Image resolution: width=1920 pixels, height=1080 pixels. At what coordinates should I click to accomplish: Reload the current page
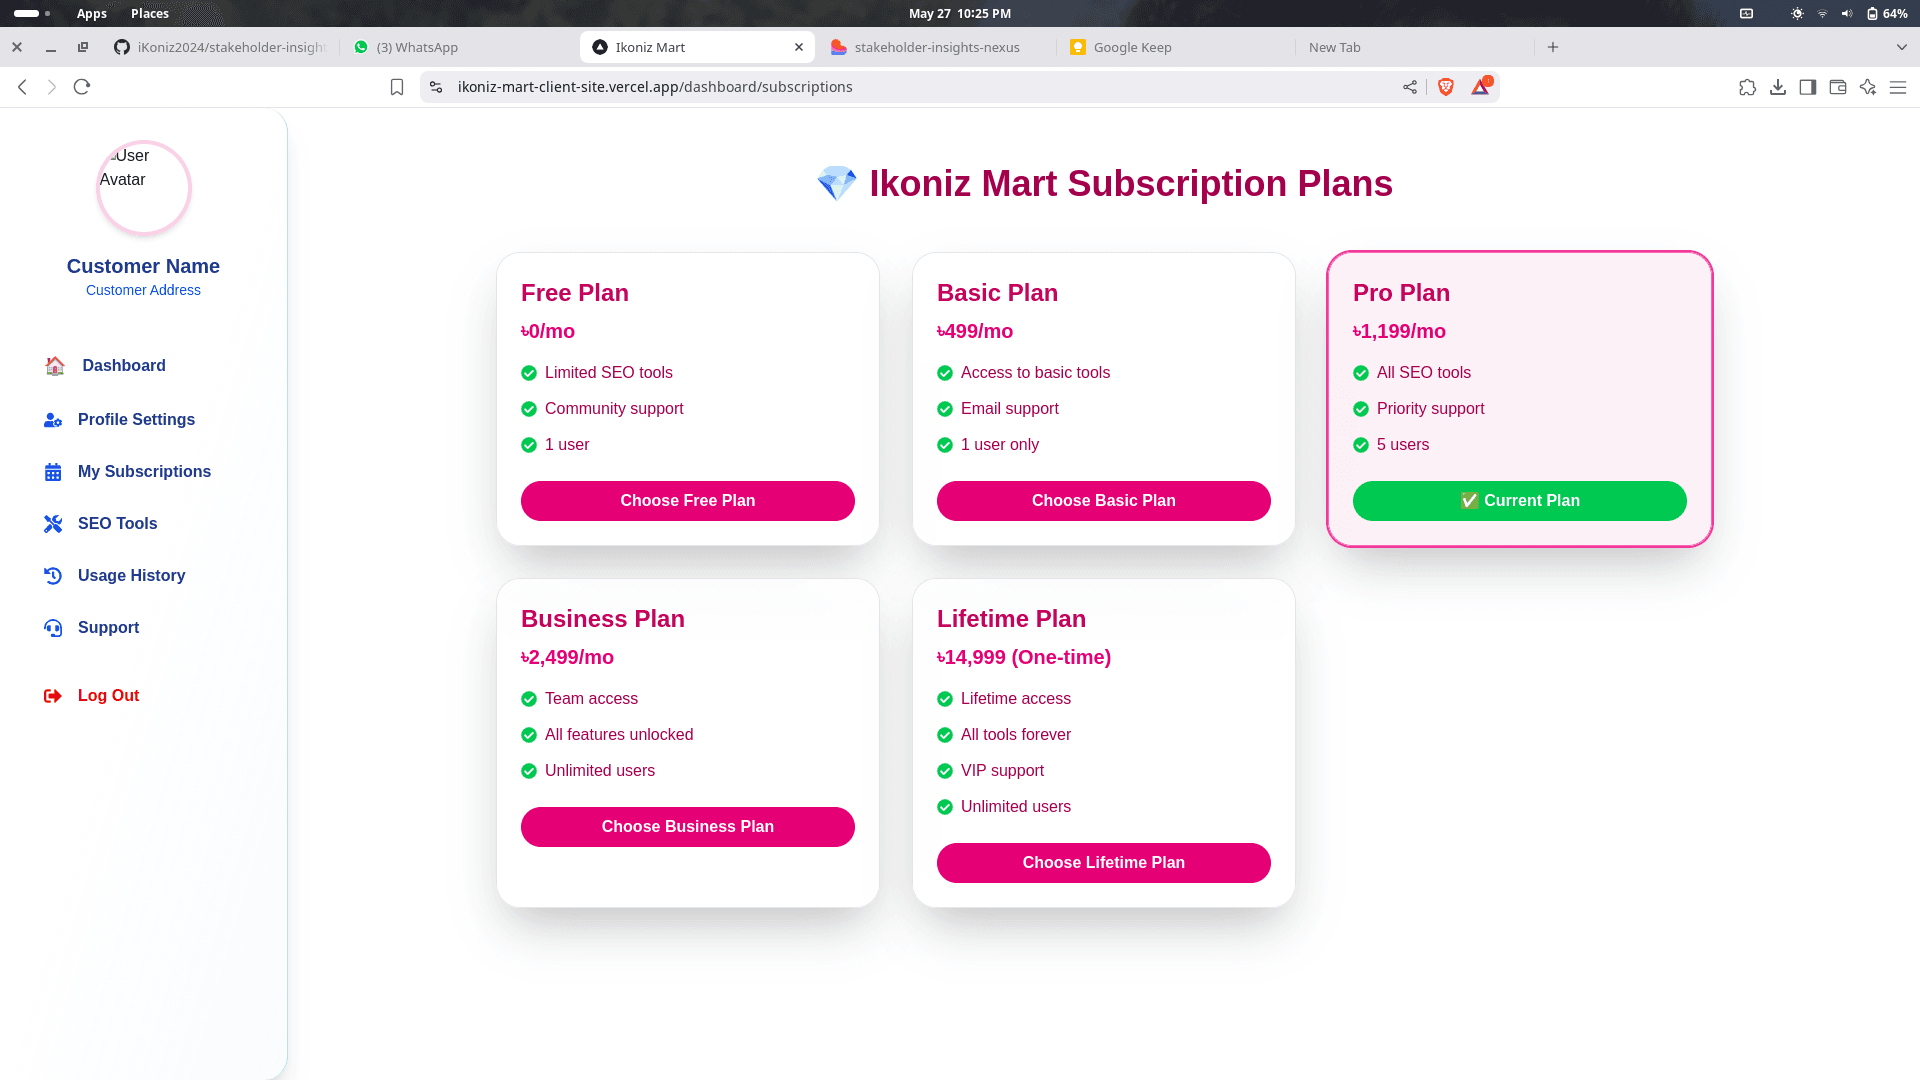(82, 87)
